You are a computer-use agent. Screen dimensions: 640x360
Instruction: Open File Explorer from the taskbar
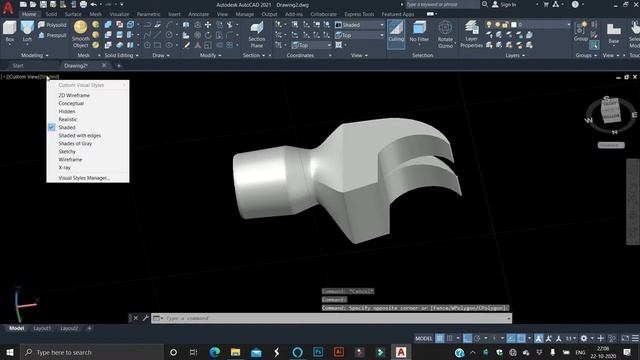pyautogui.click(x=236, y=352)
